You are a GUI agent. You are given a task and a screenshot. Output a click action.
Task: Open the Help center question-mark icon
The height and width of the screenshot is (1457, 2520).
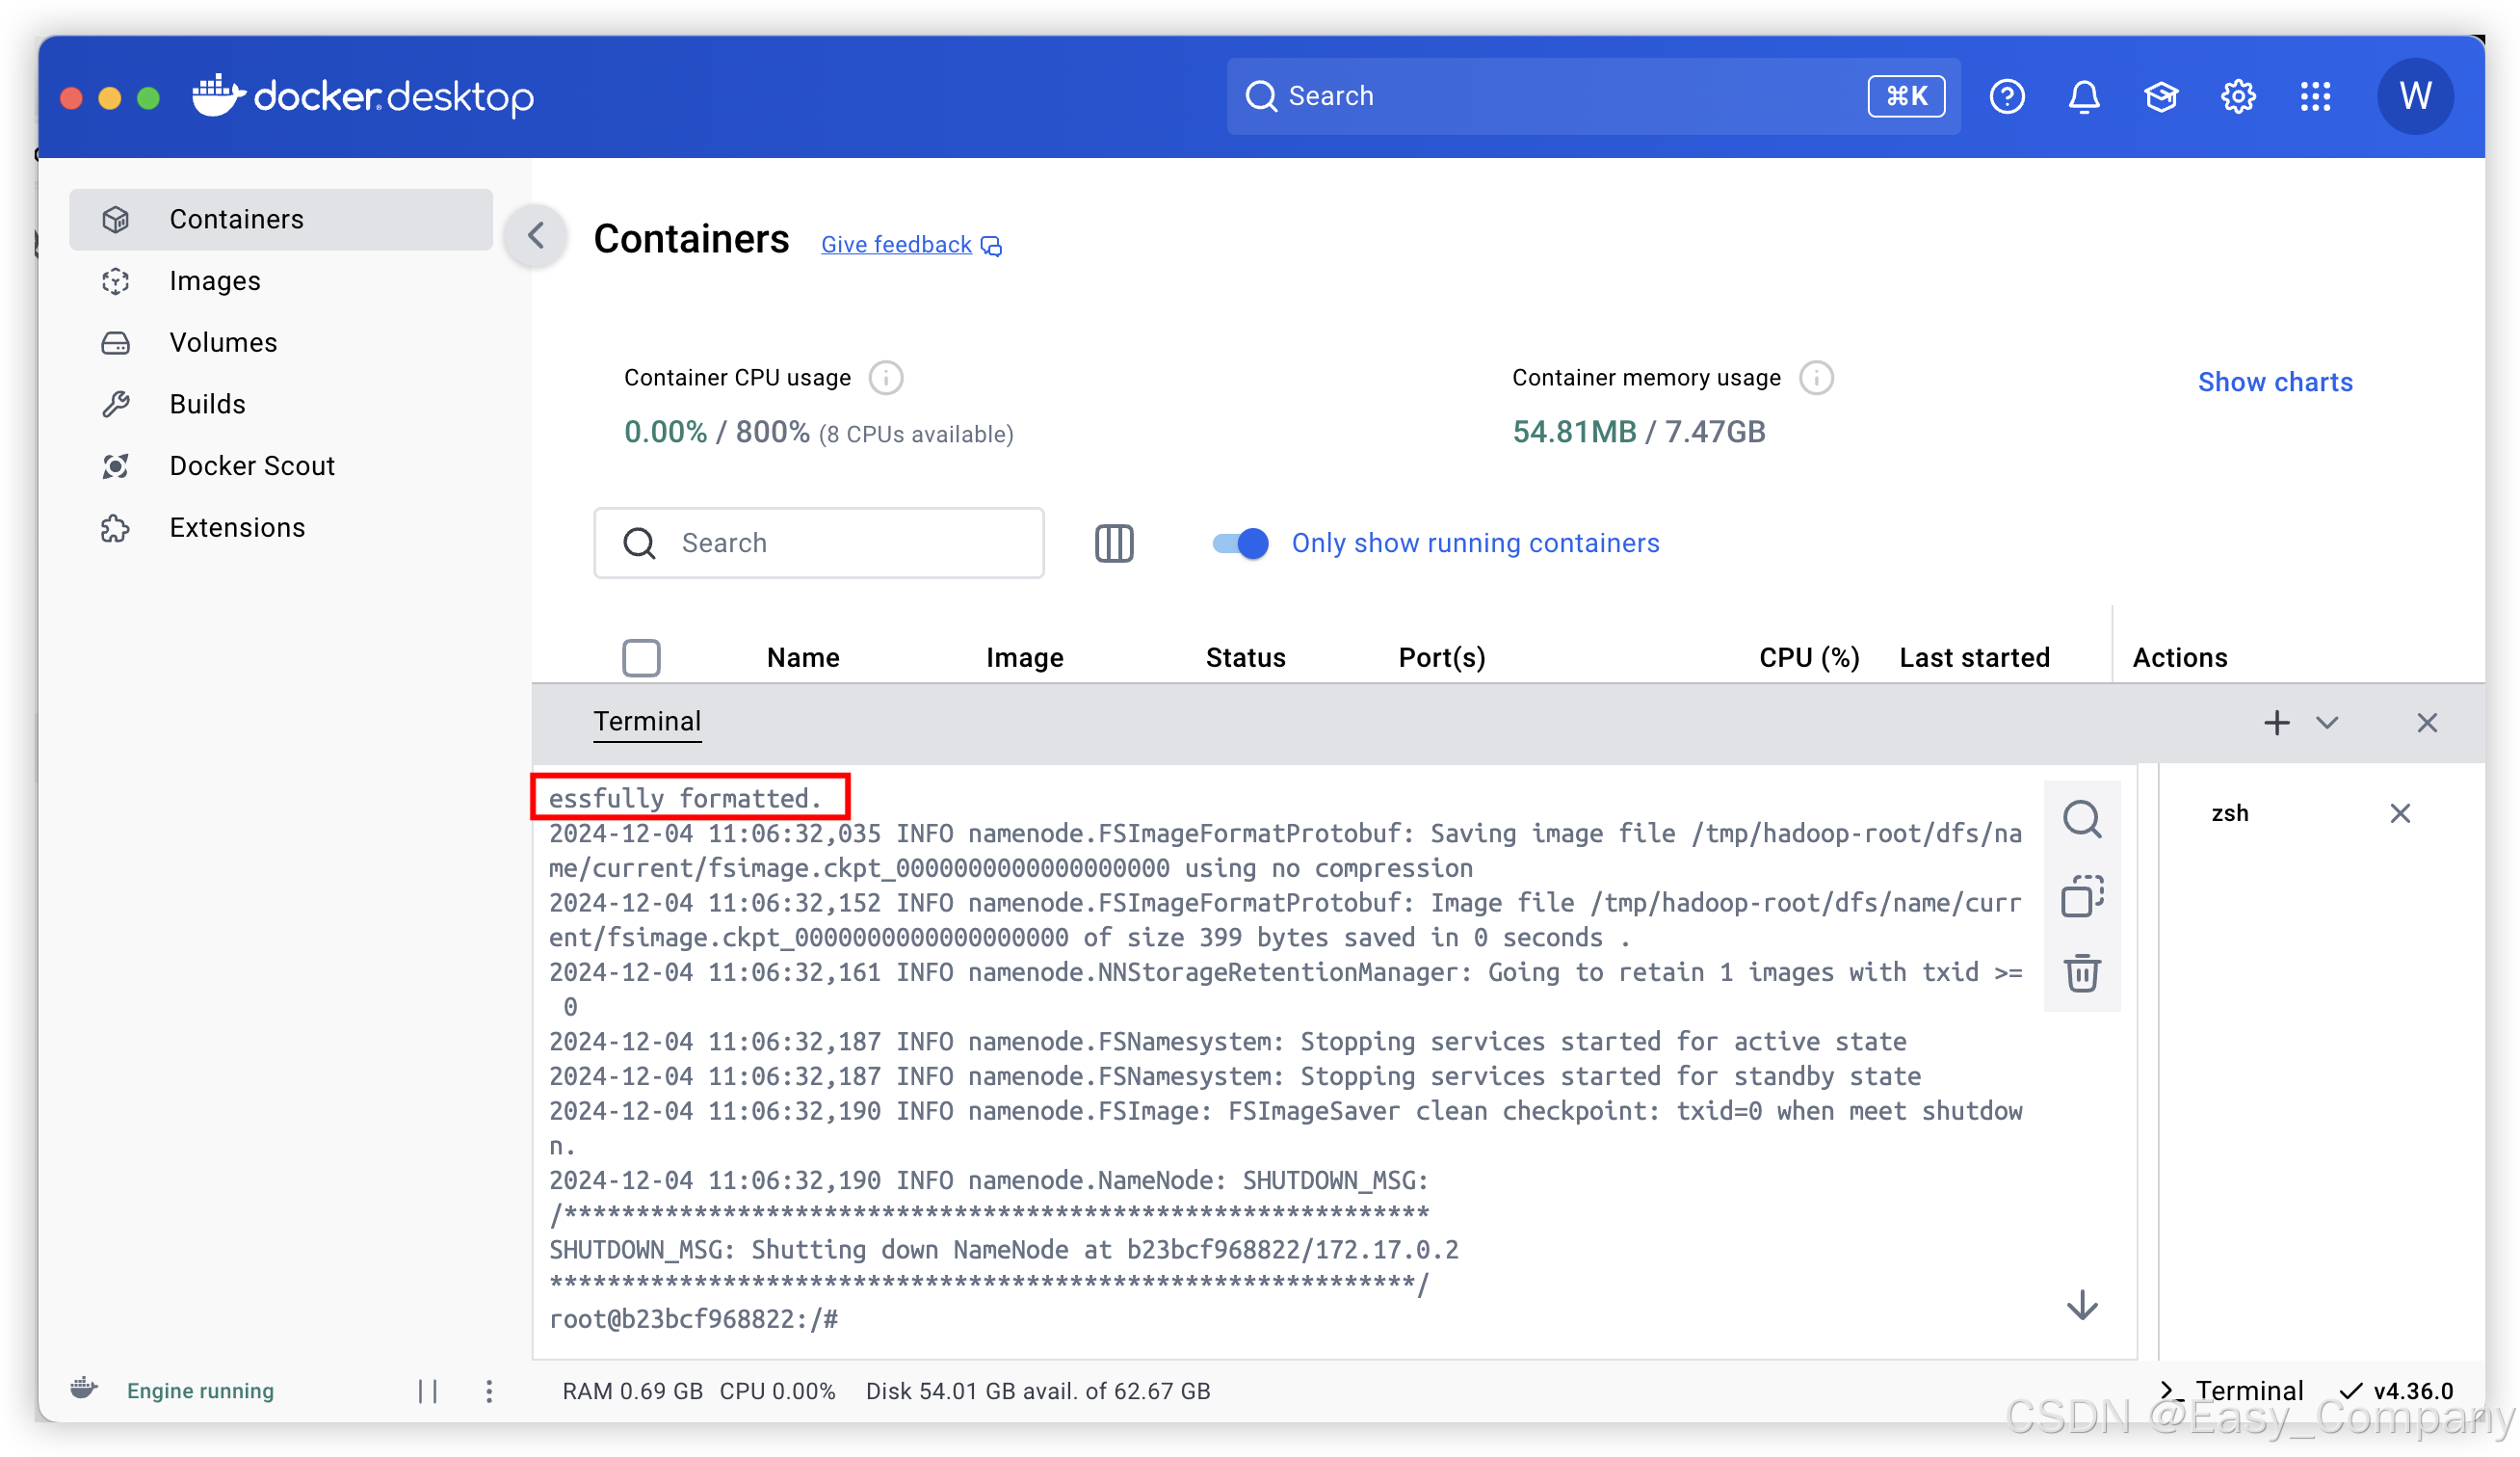point(2007,96)
